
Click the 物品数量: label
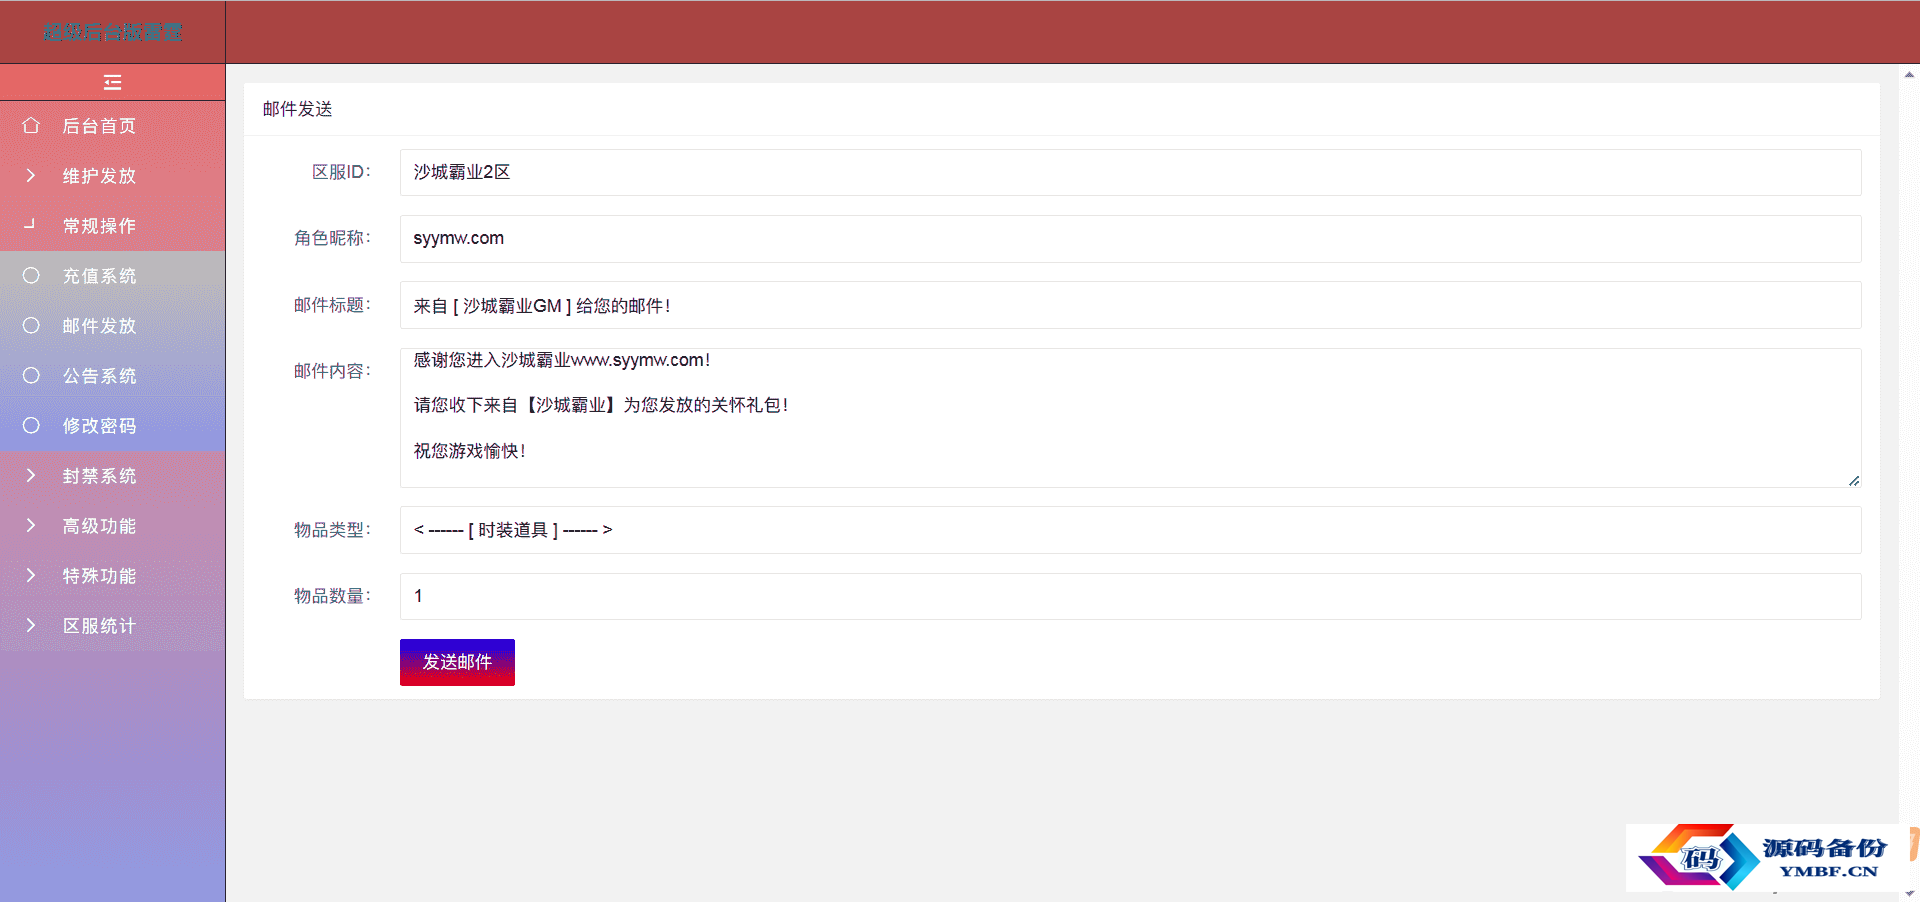click(332, 596)
